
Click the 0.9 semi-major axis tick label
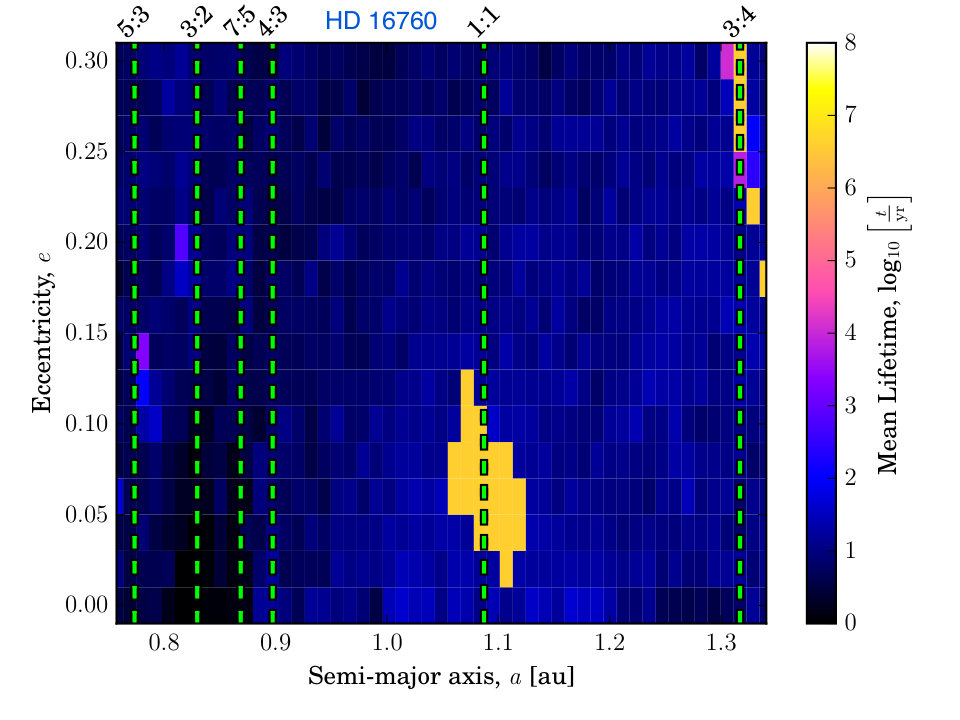point(276,643)
